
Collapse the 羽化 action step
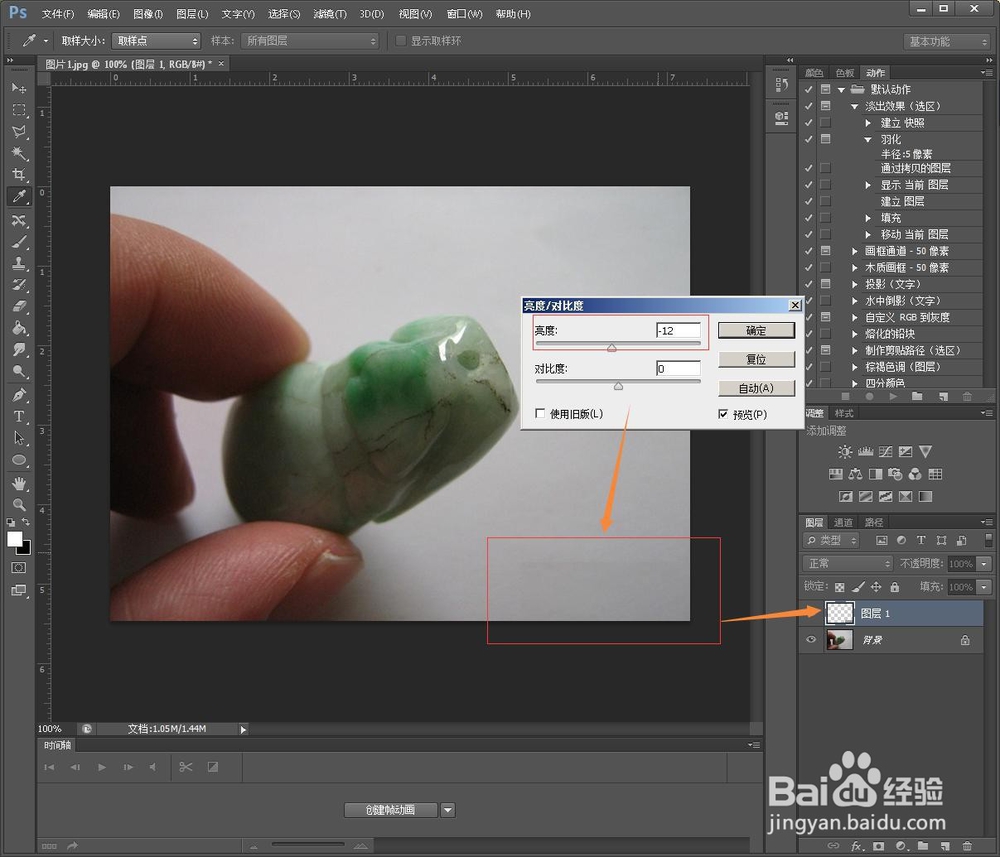867,140
